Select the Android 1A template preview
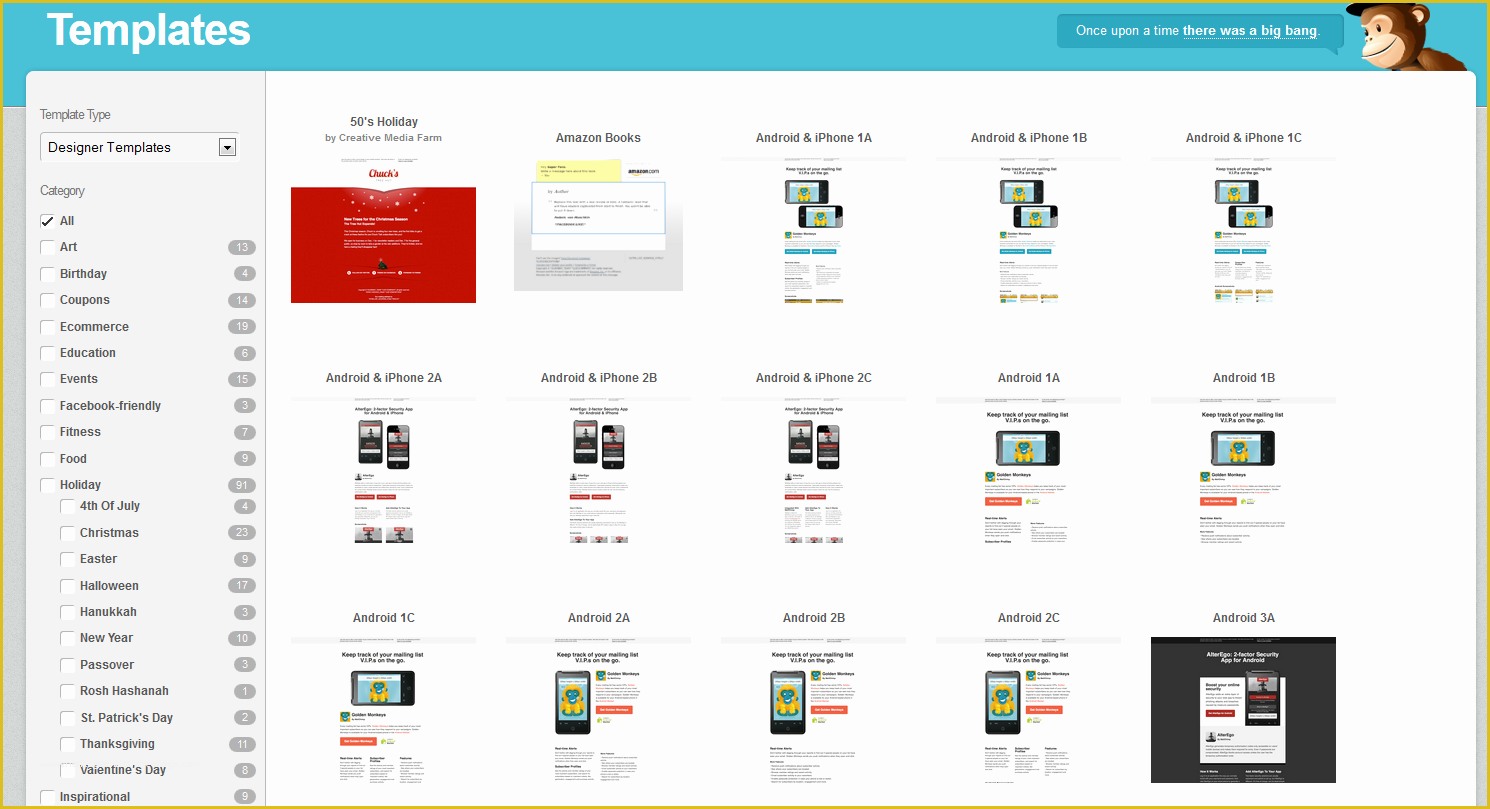The image size is (1490, 809). pyautogui.click(x=1028, y=470)
